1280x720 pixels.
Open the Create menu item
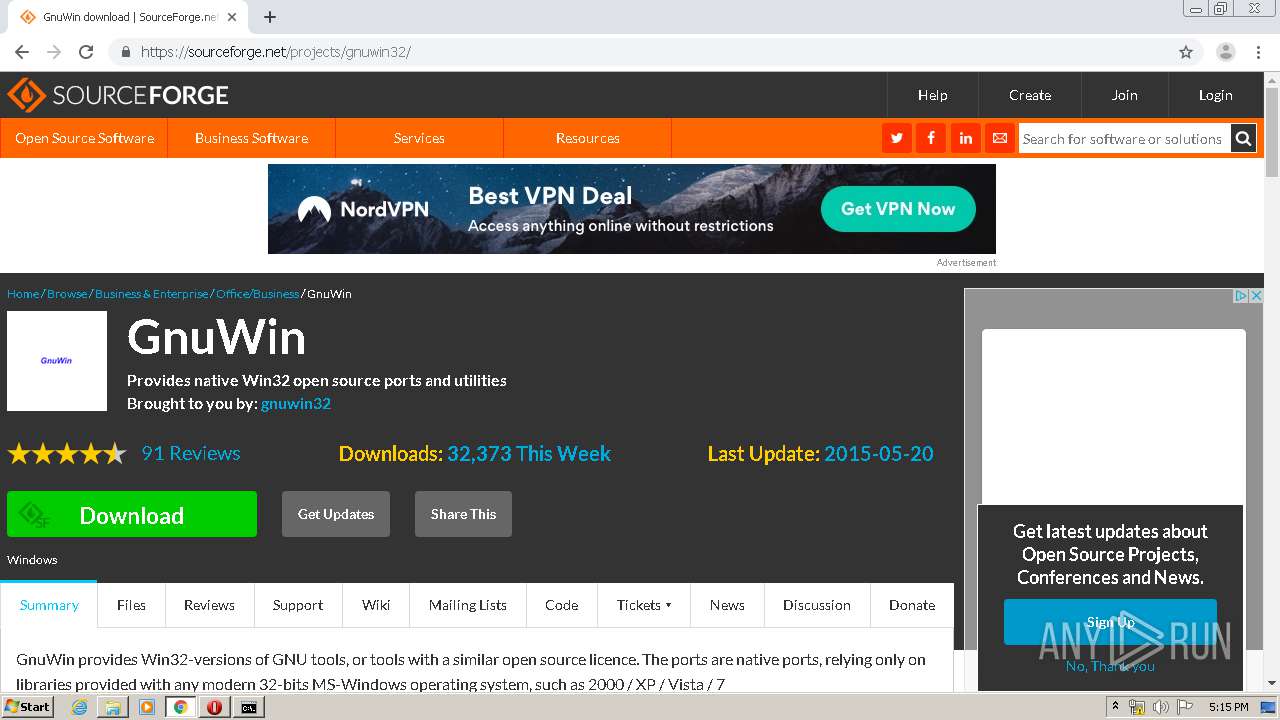(x=1030, y=95)
